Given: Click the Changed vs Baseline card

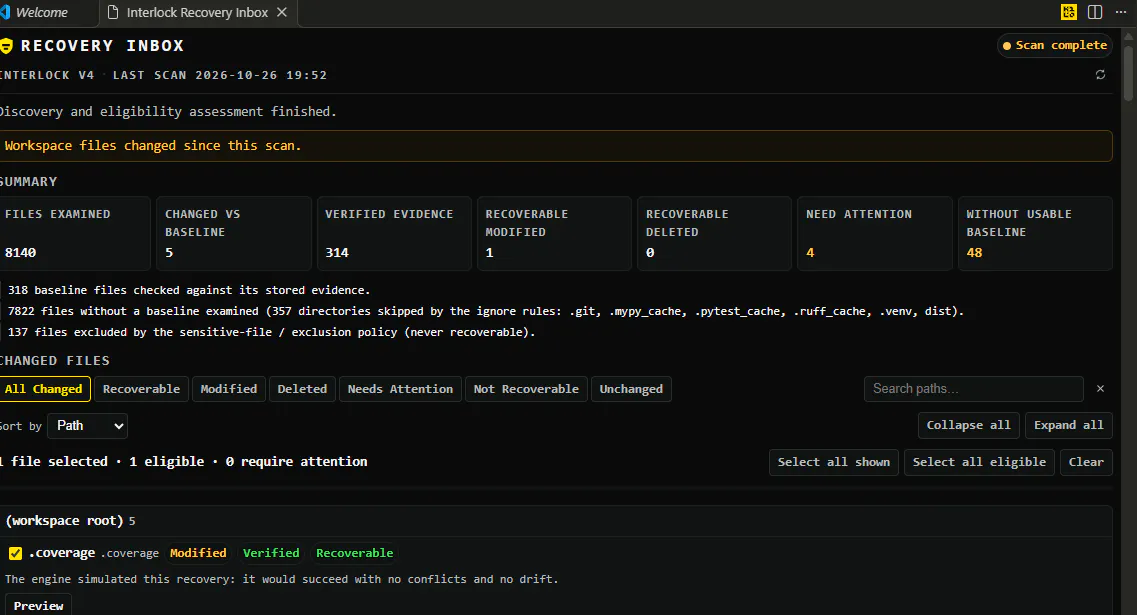Looking at the screenshot, I should point(234,234).
